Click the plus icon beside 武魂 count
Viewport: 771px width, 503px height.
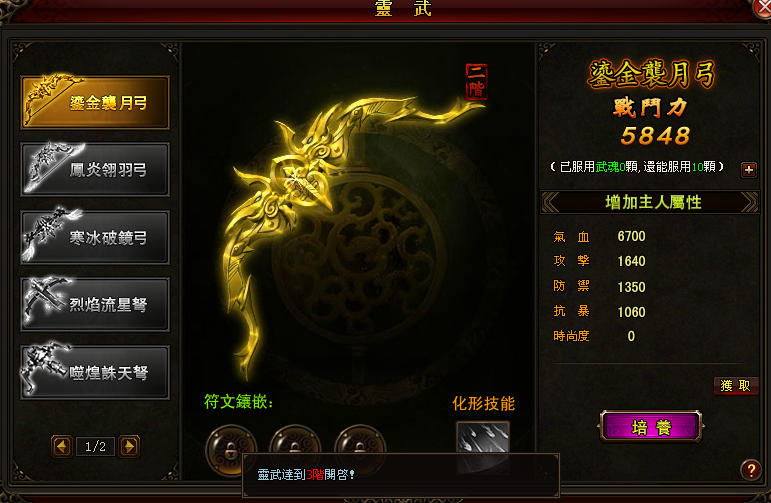(x=749, y=170)
